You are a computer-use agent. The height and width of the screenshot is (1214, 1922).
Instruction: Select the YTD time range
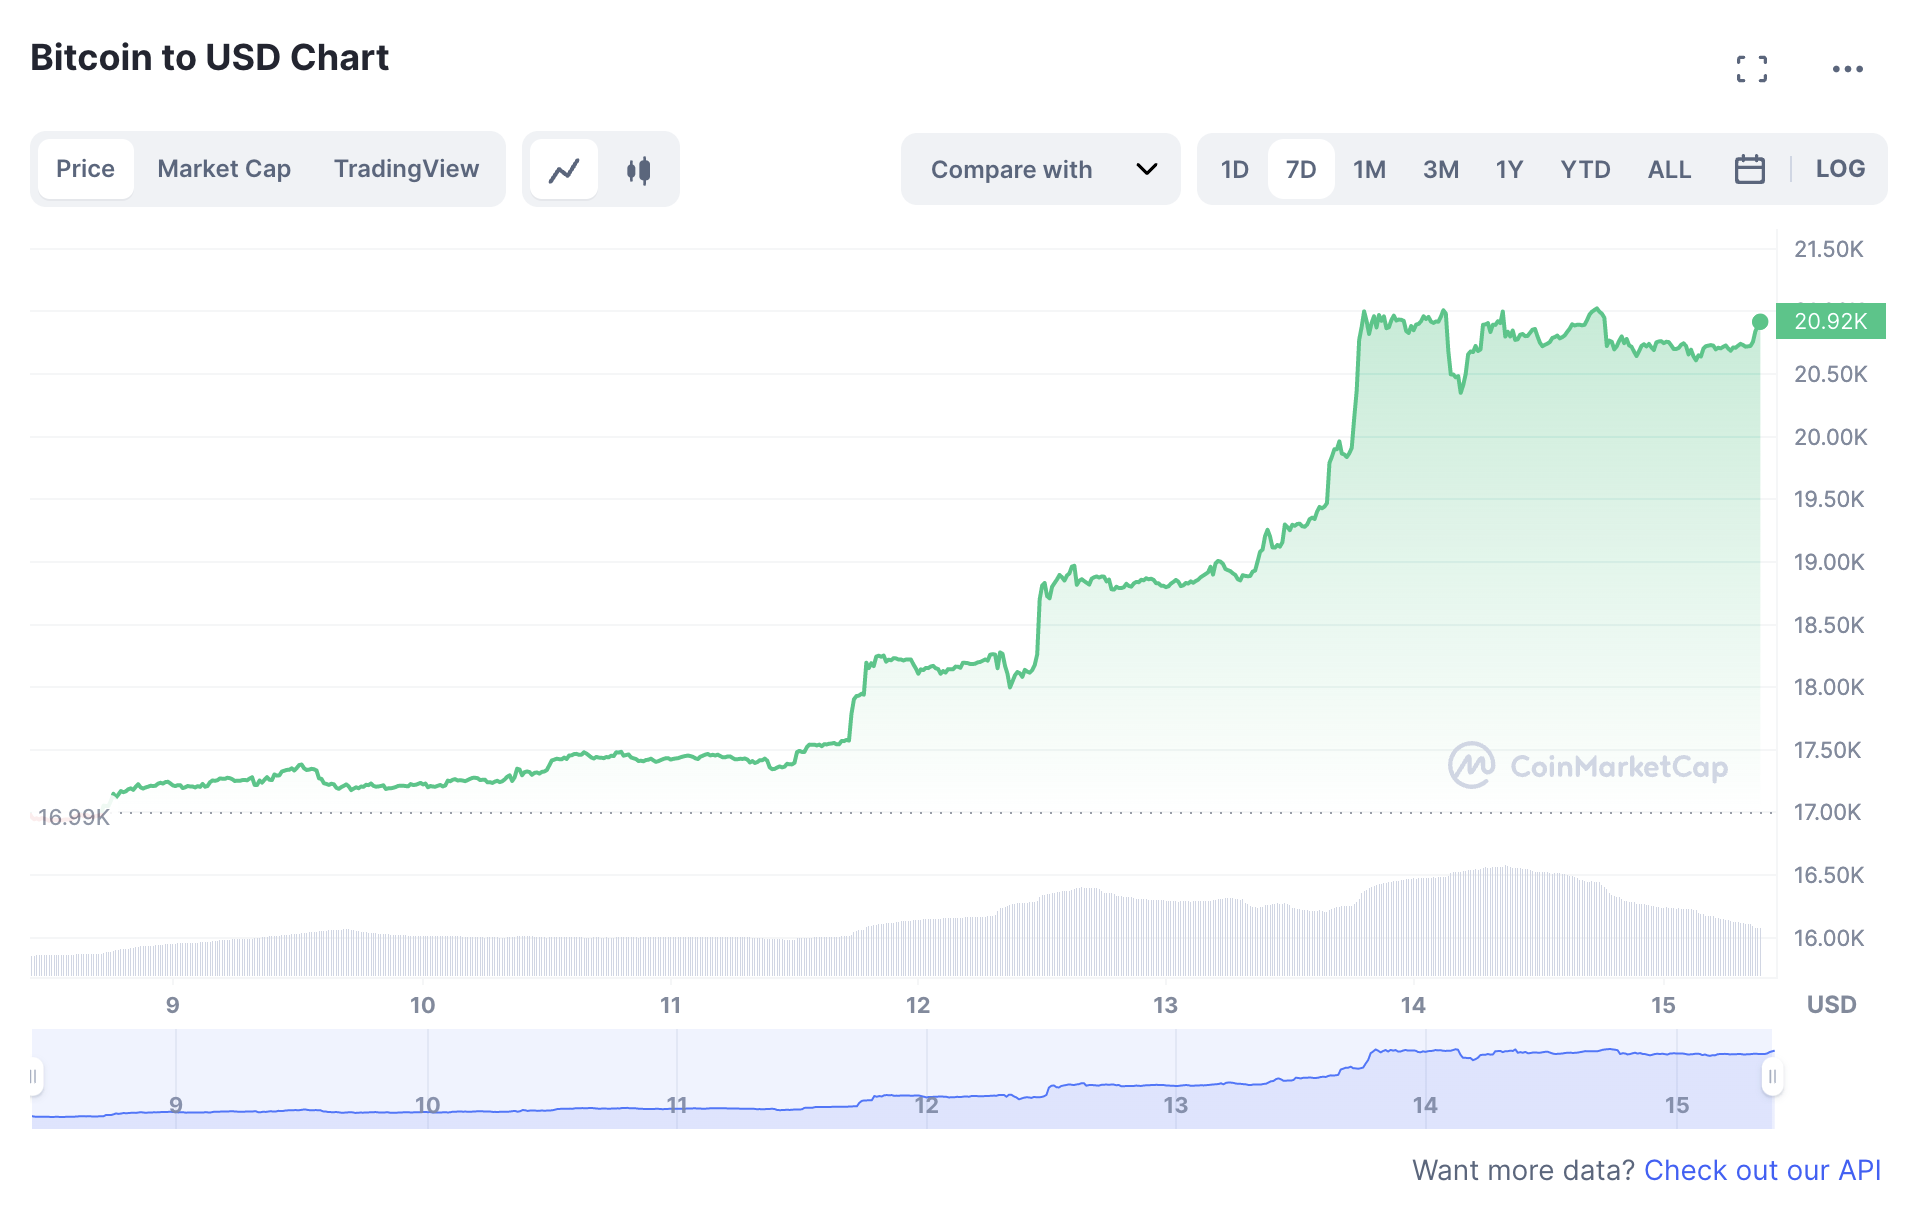click(x=1585, y=169)
